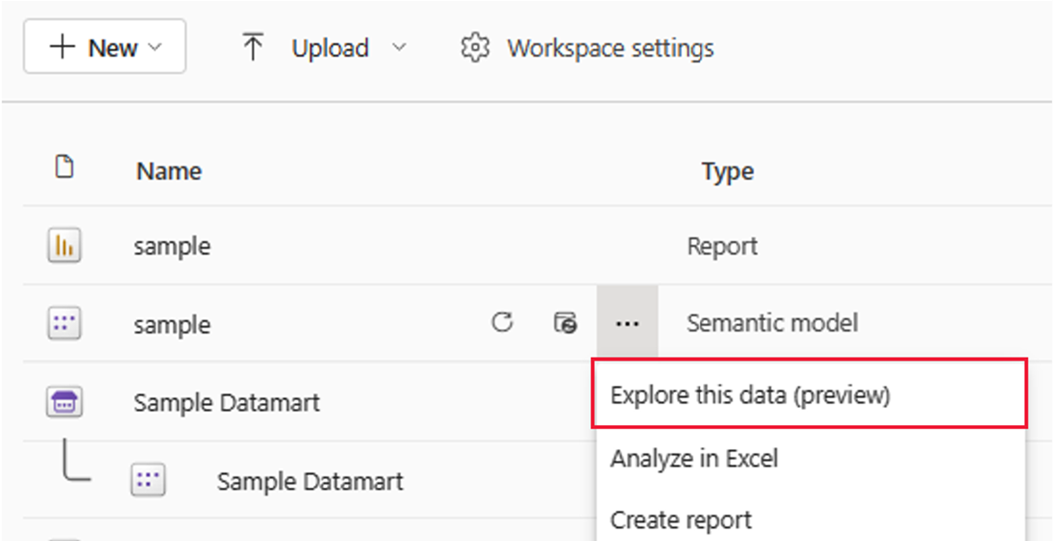The height and width of the screenshot is (541, 1053).
Task: Select Explore this data (preview)
Action: (x=749, y=395)
